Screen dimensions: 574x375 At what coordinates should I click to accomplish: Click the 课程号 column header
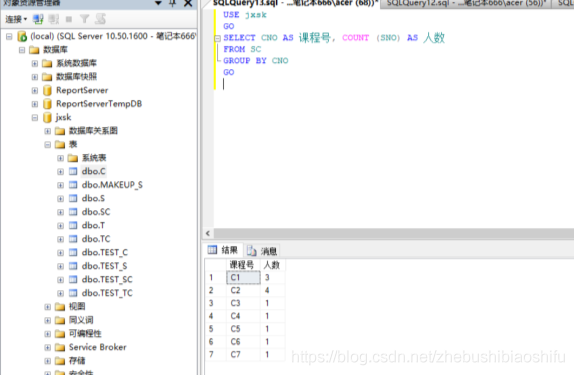[x=243, y=265]
